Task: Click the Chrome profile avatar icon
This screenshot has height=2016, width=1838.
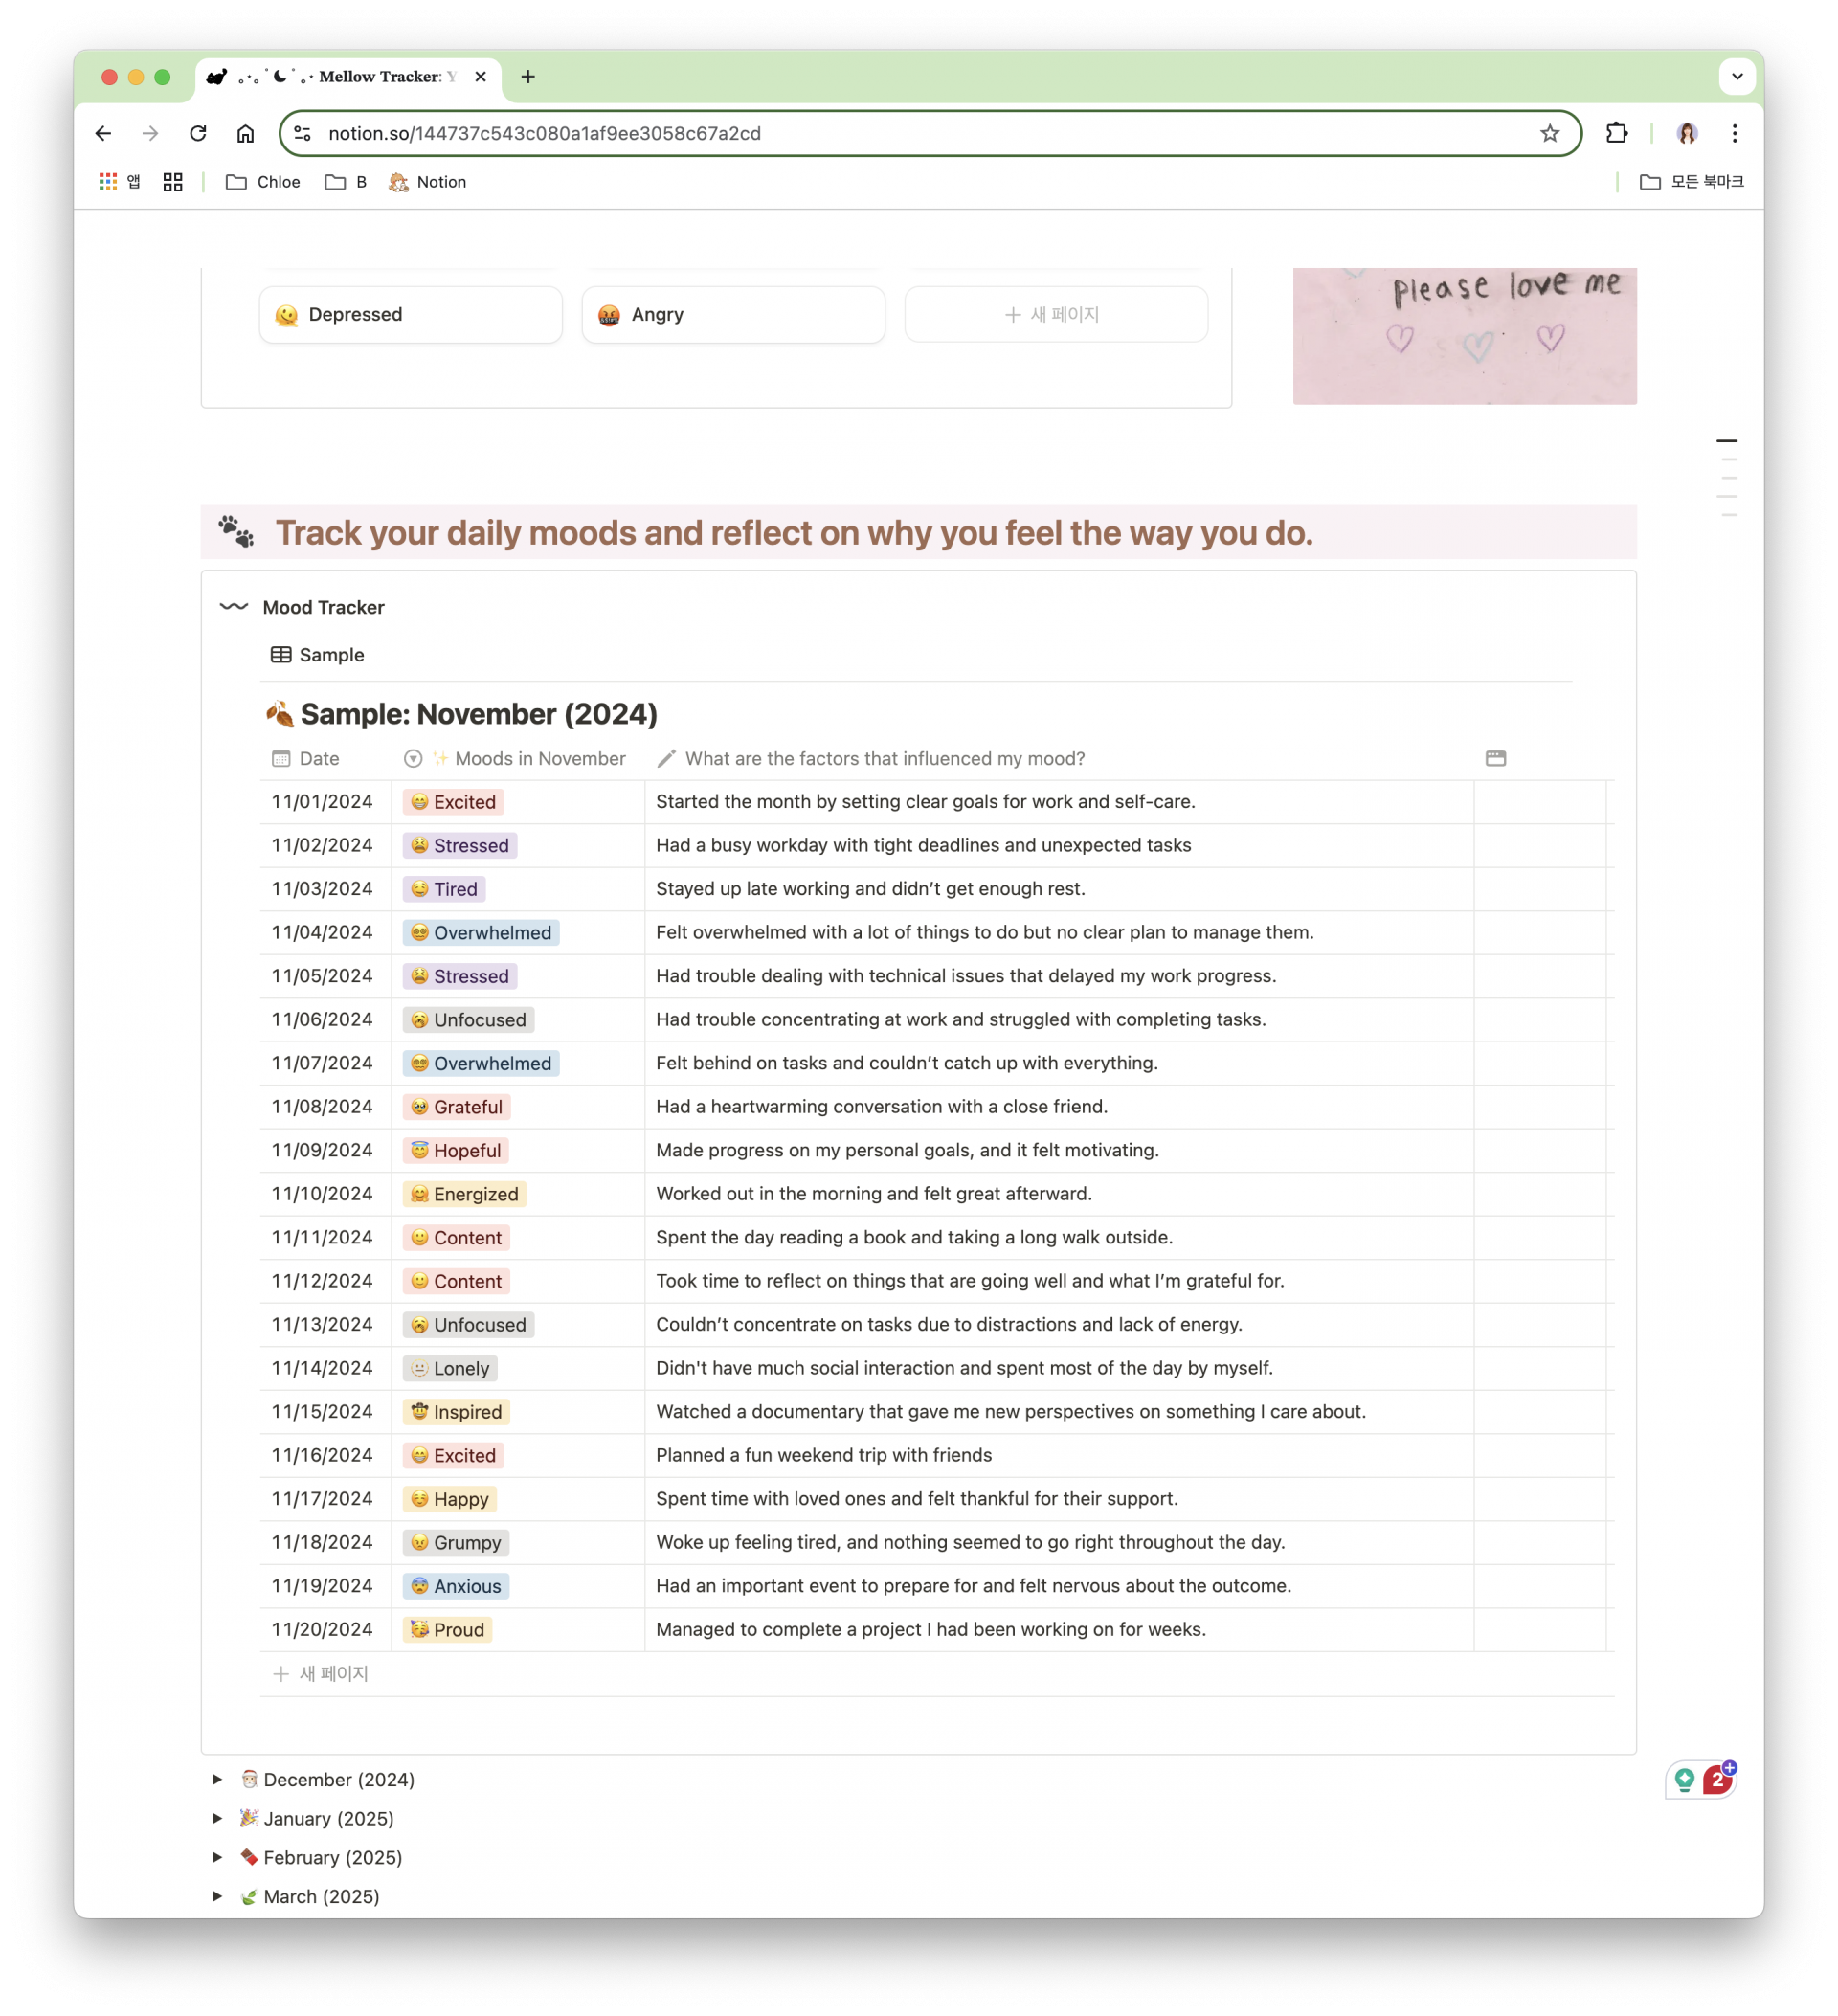Action: tap(1687, 133)
